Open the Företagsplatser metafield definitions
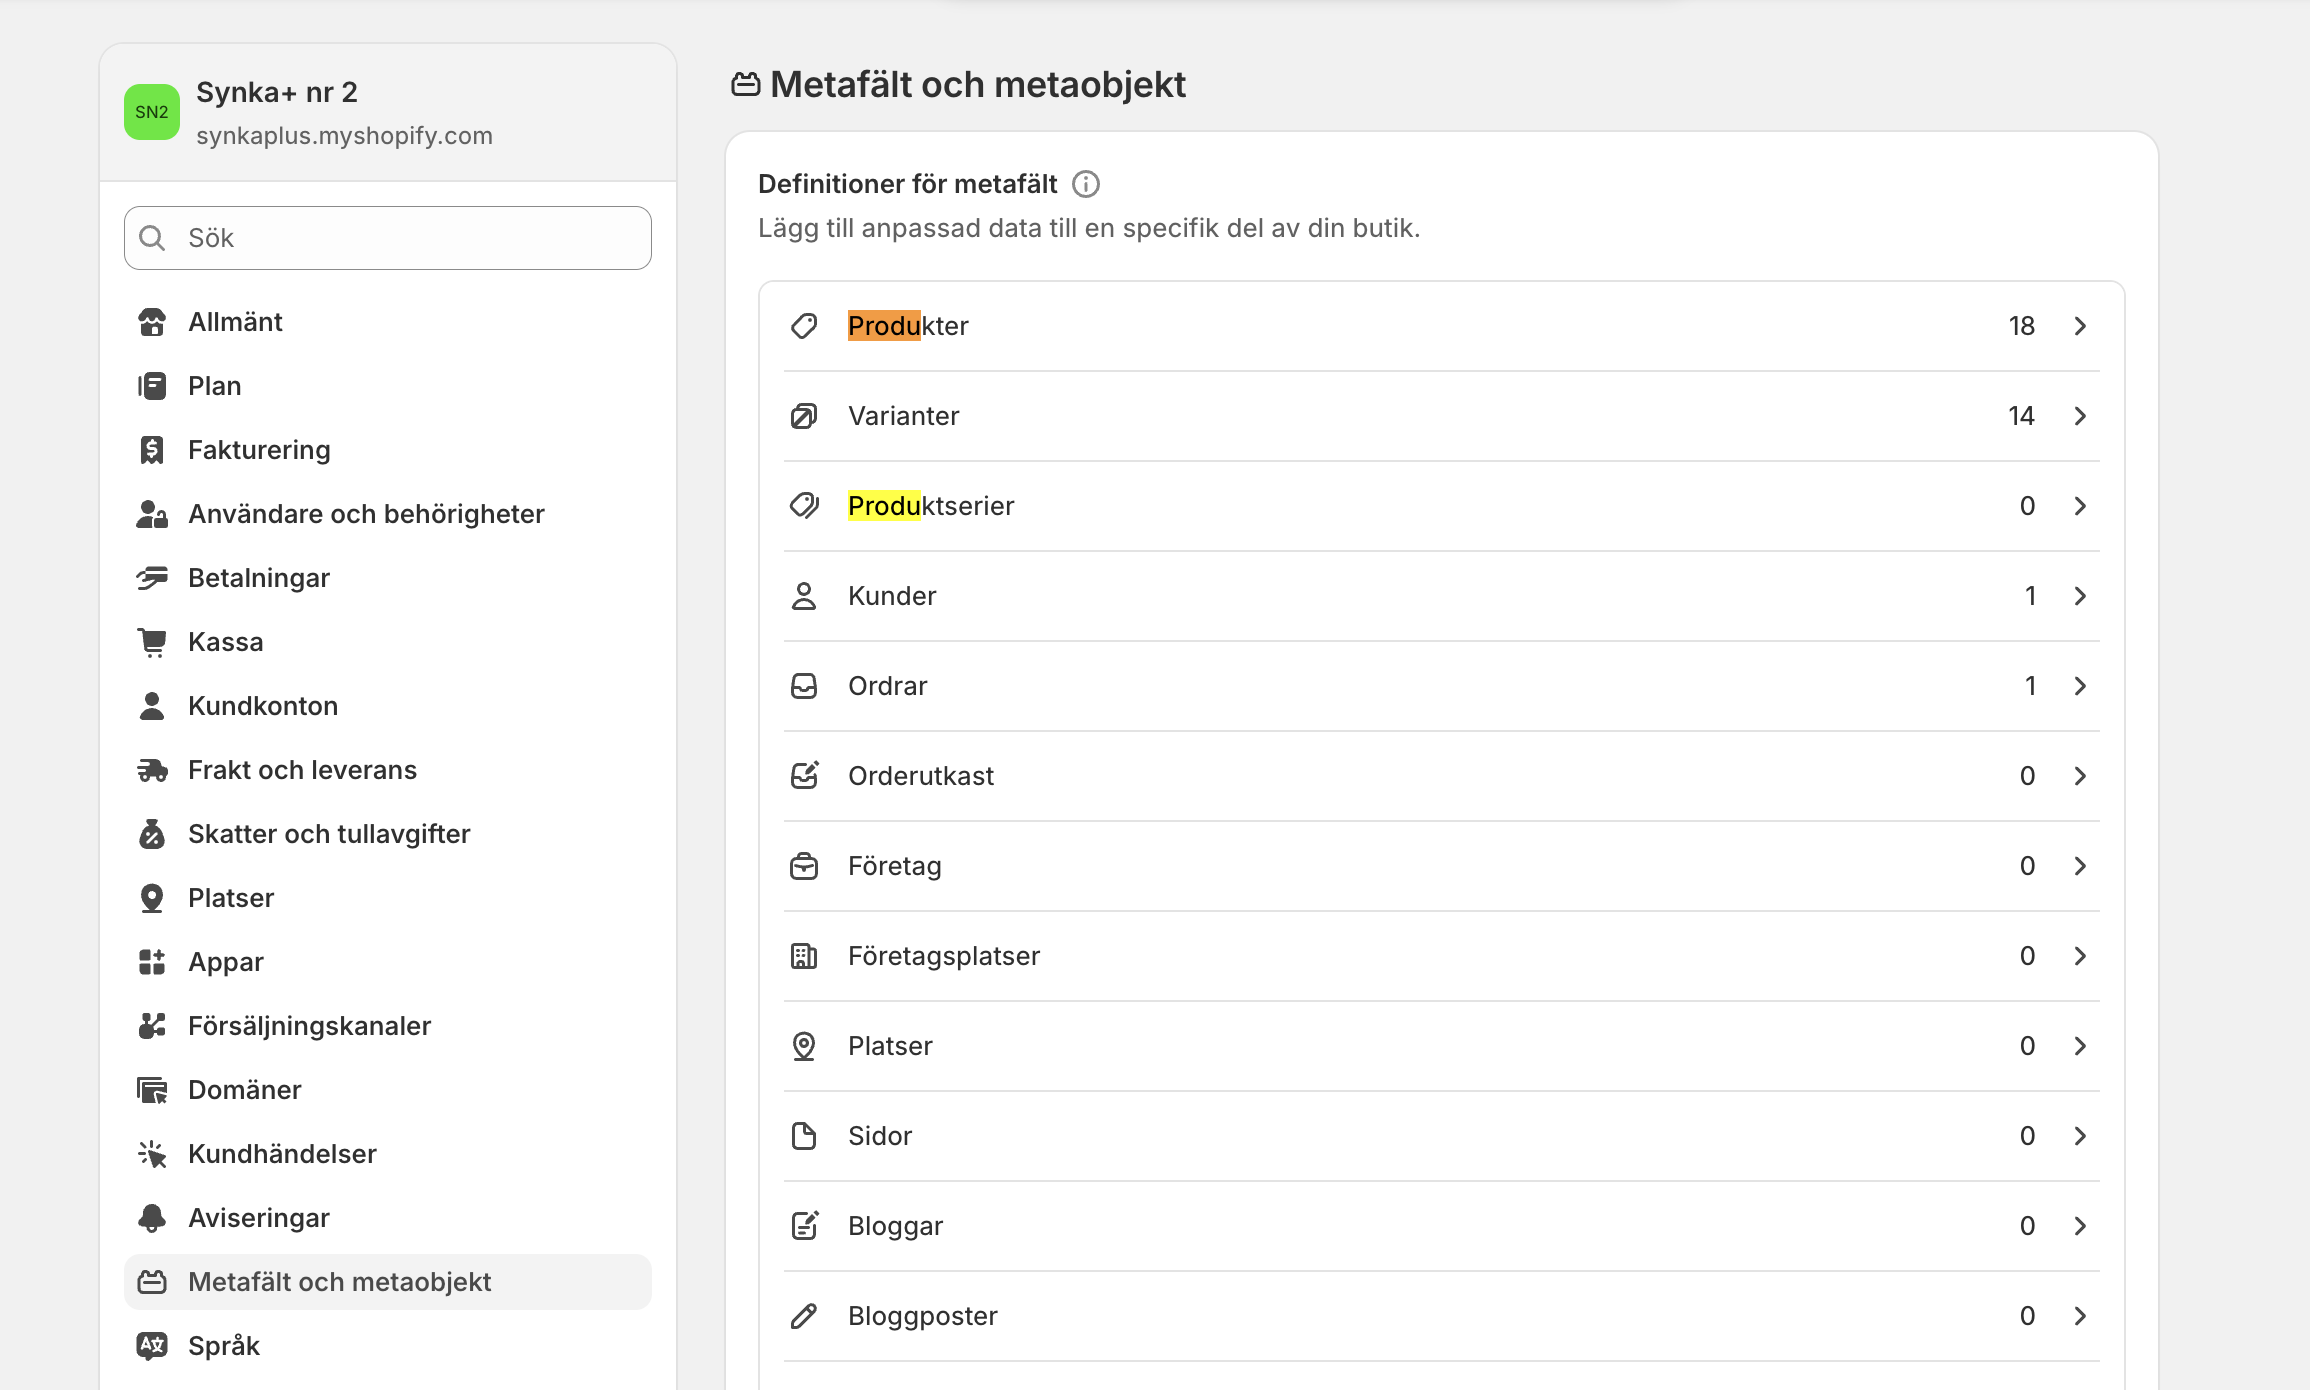2310x1390 pixels. click(943, 956)
